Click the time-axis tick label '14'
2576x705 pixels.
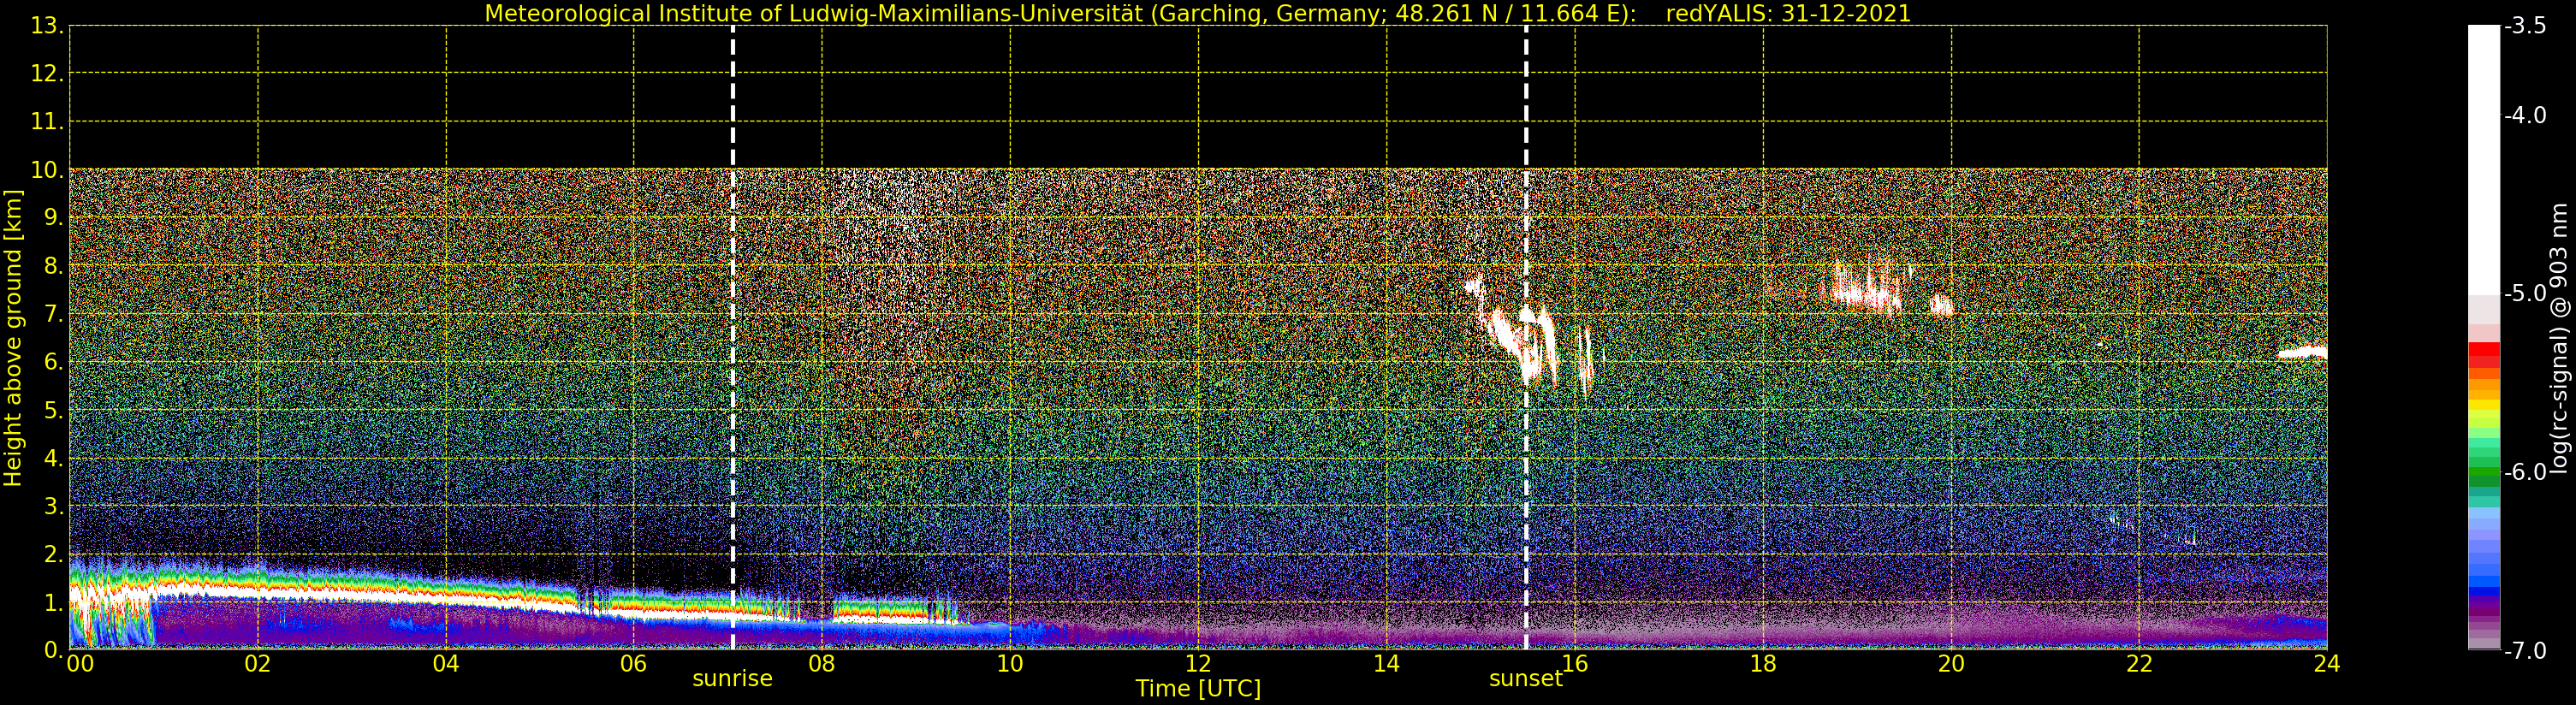(1386, 664)
